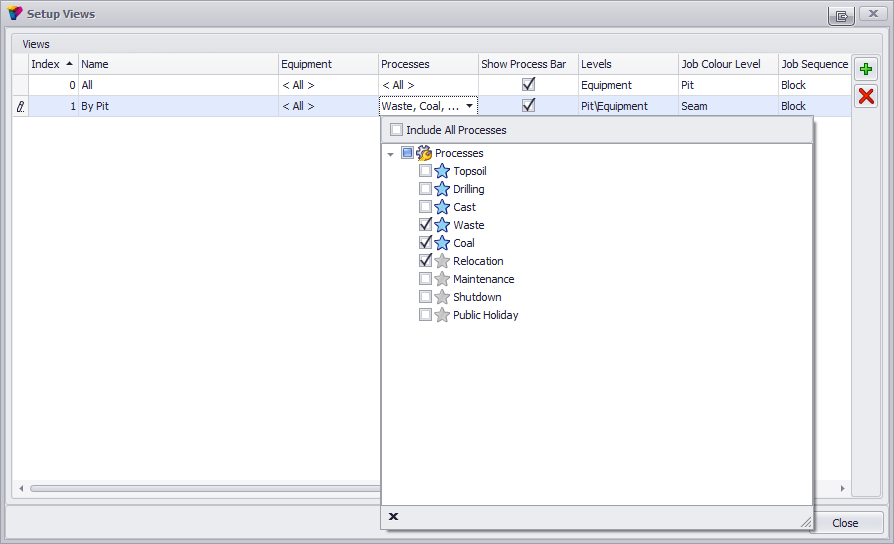Uncheck the Relocation process checkbox
Image resolution: width=894 pixels, height=544 pixels.
point(425,260)
